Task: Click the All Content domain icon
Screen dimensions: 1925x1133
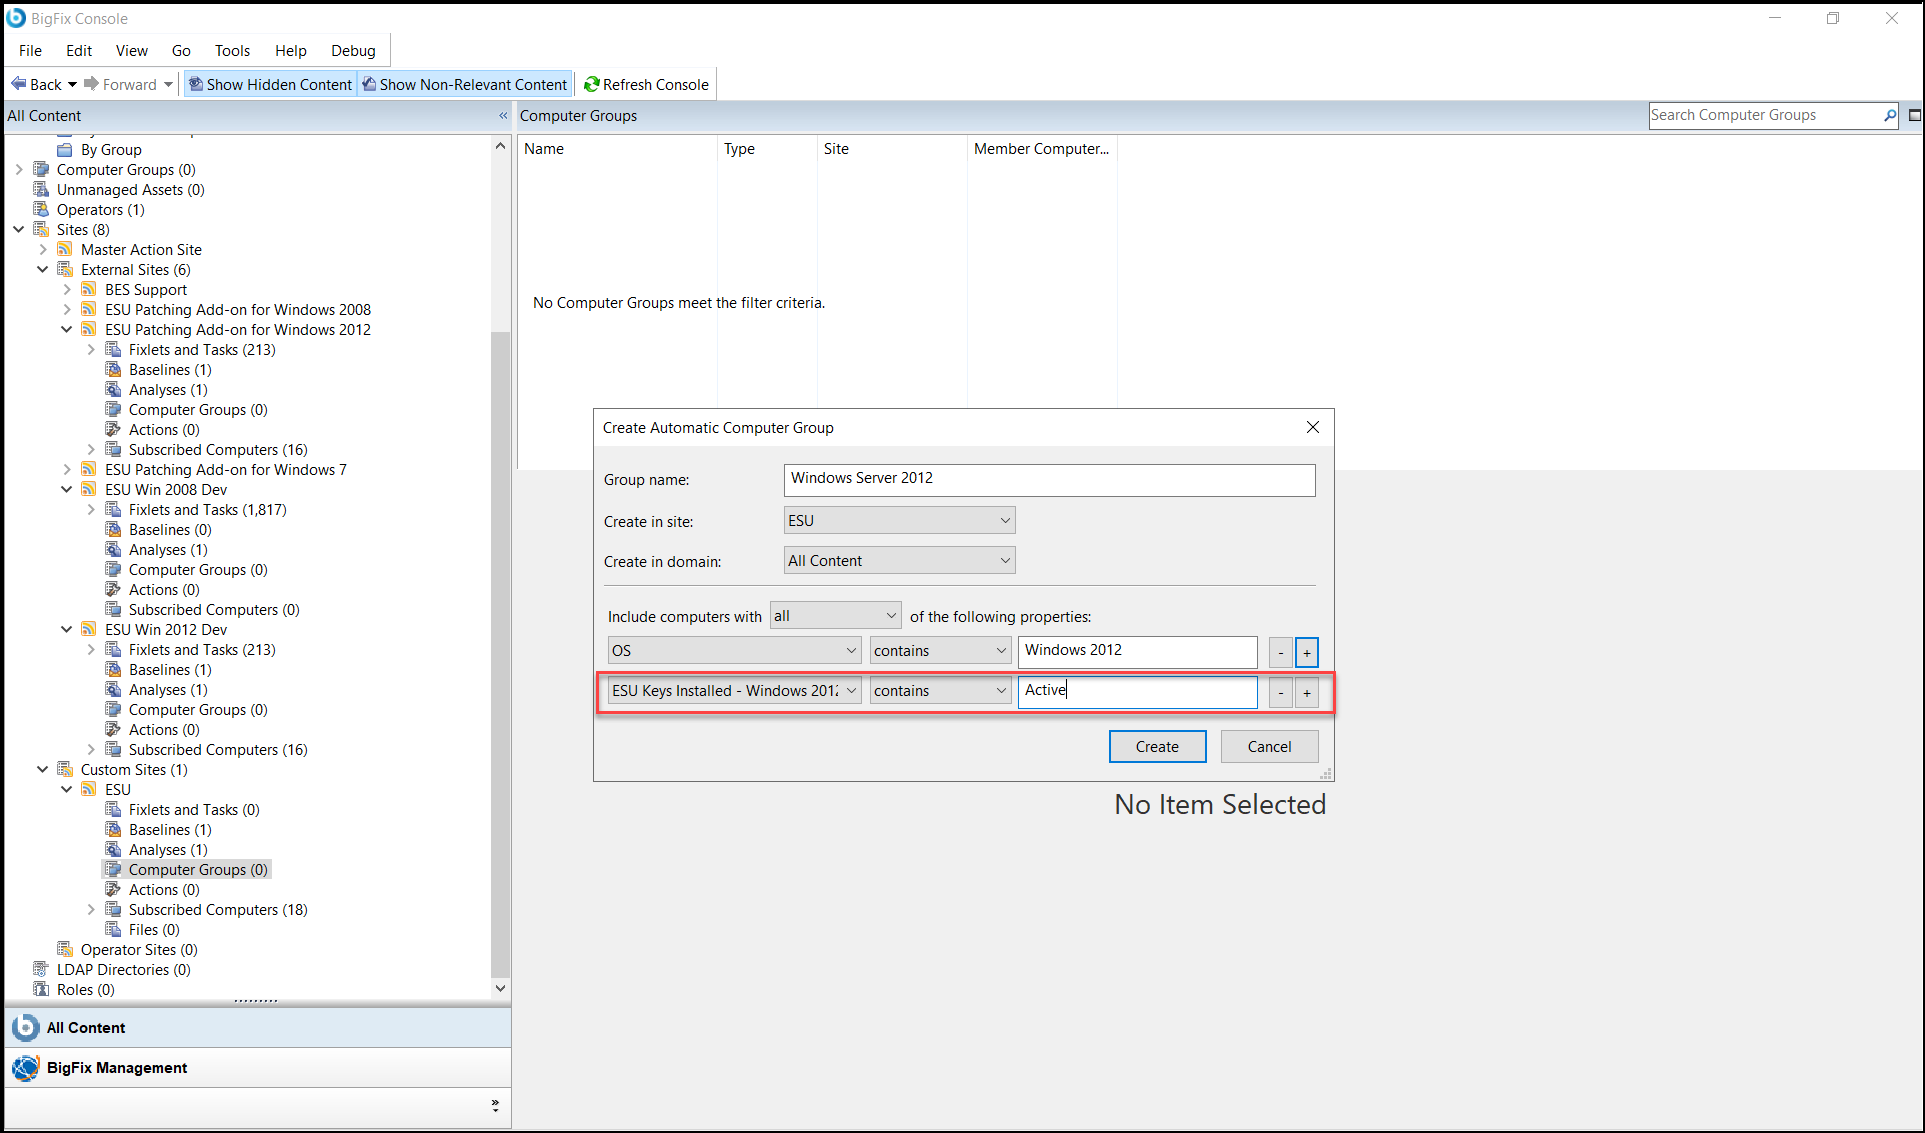Action: coord(25,1028)
